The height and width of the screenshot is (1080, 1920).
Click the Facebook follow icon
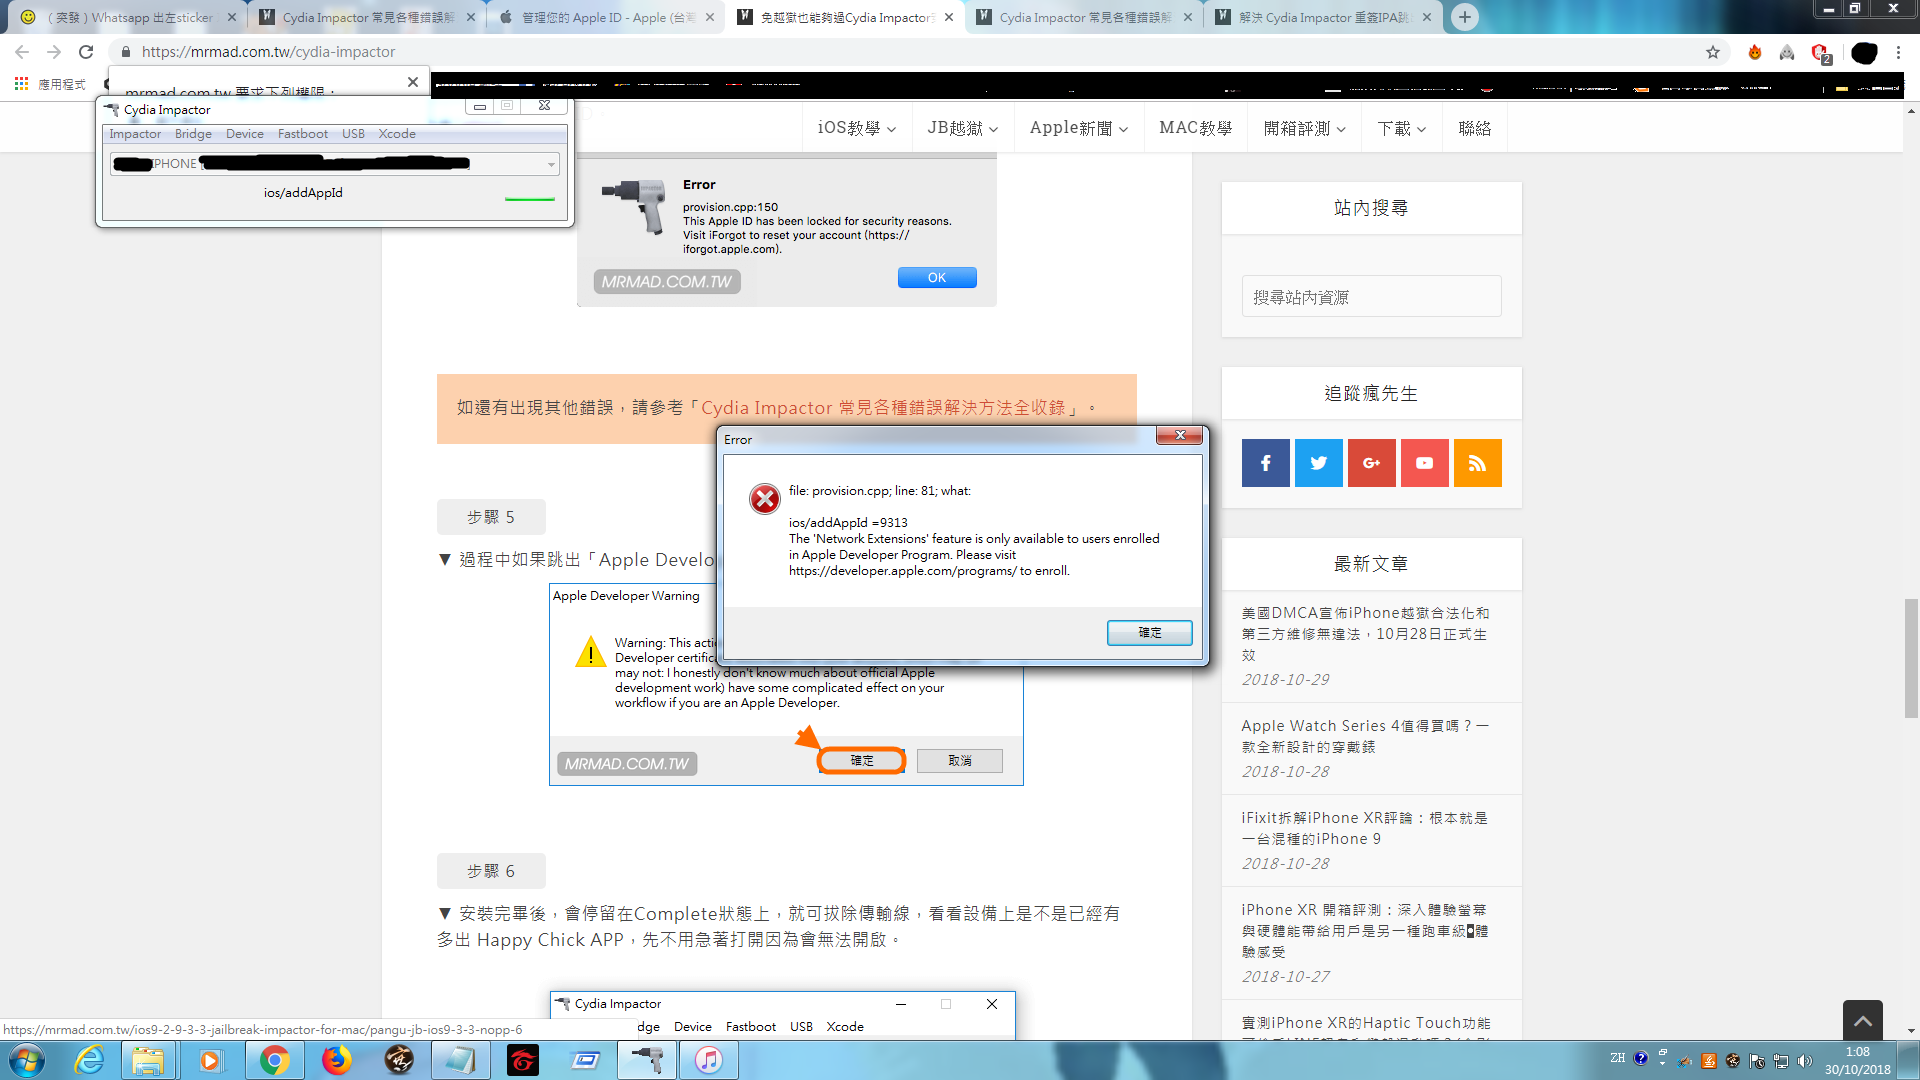[1265, 463]
